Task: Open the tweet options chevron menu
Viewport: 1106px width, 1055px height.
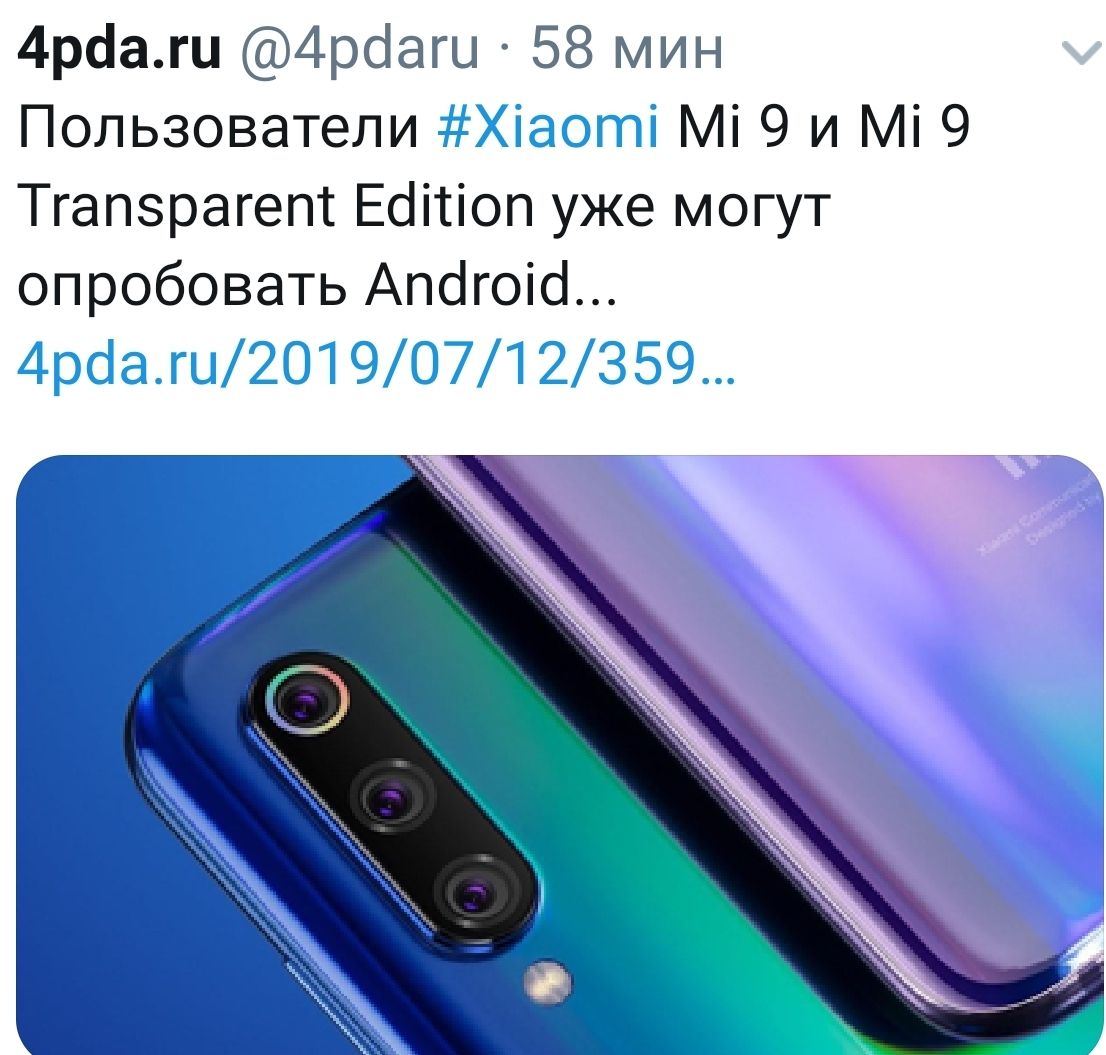Action: click(x=1081, y=53)
